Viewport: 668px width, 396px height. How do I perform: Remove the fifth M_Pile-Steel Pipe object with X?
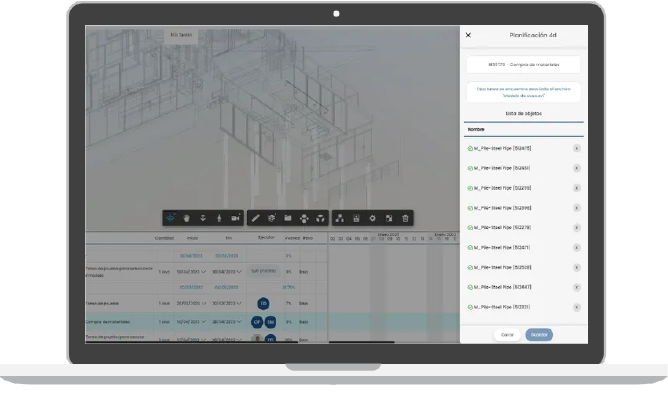(576, 228)
